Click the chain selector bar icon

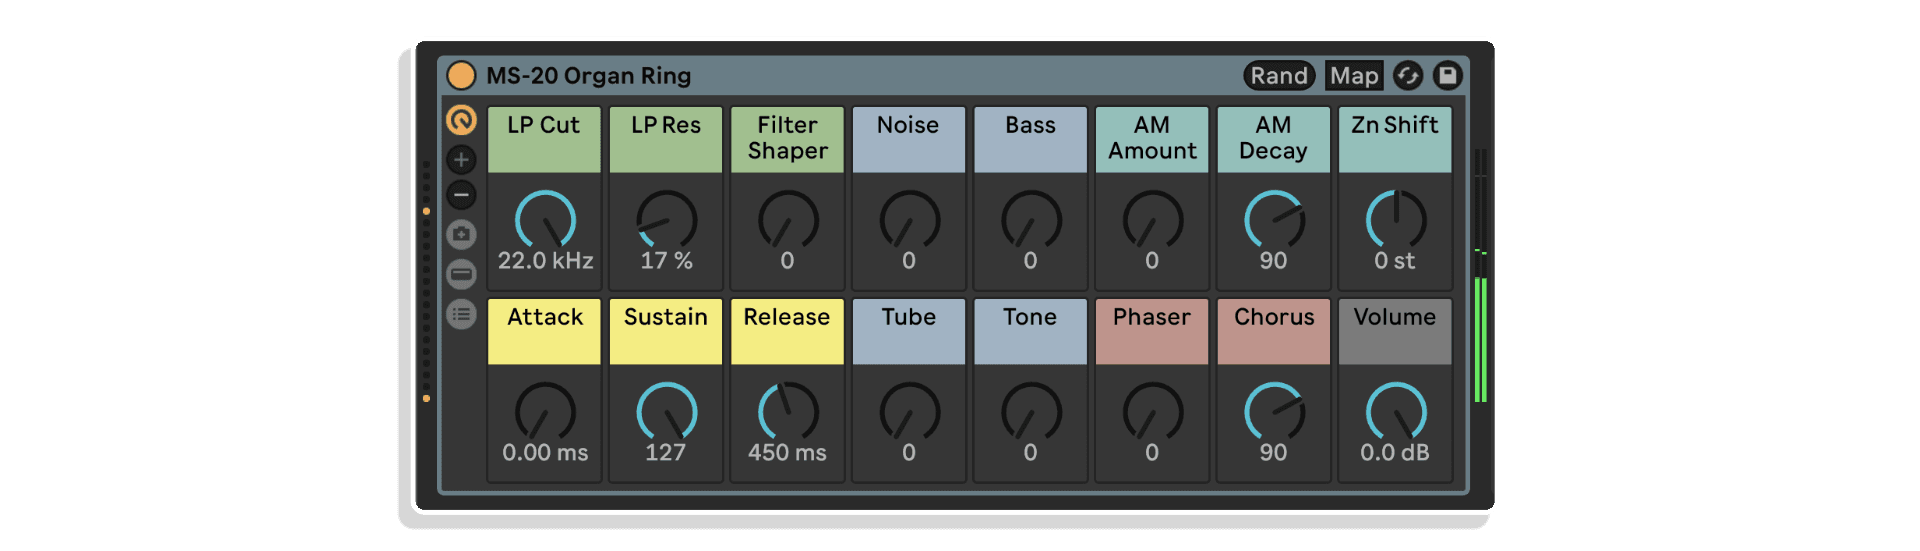pos(461,274)
